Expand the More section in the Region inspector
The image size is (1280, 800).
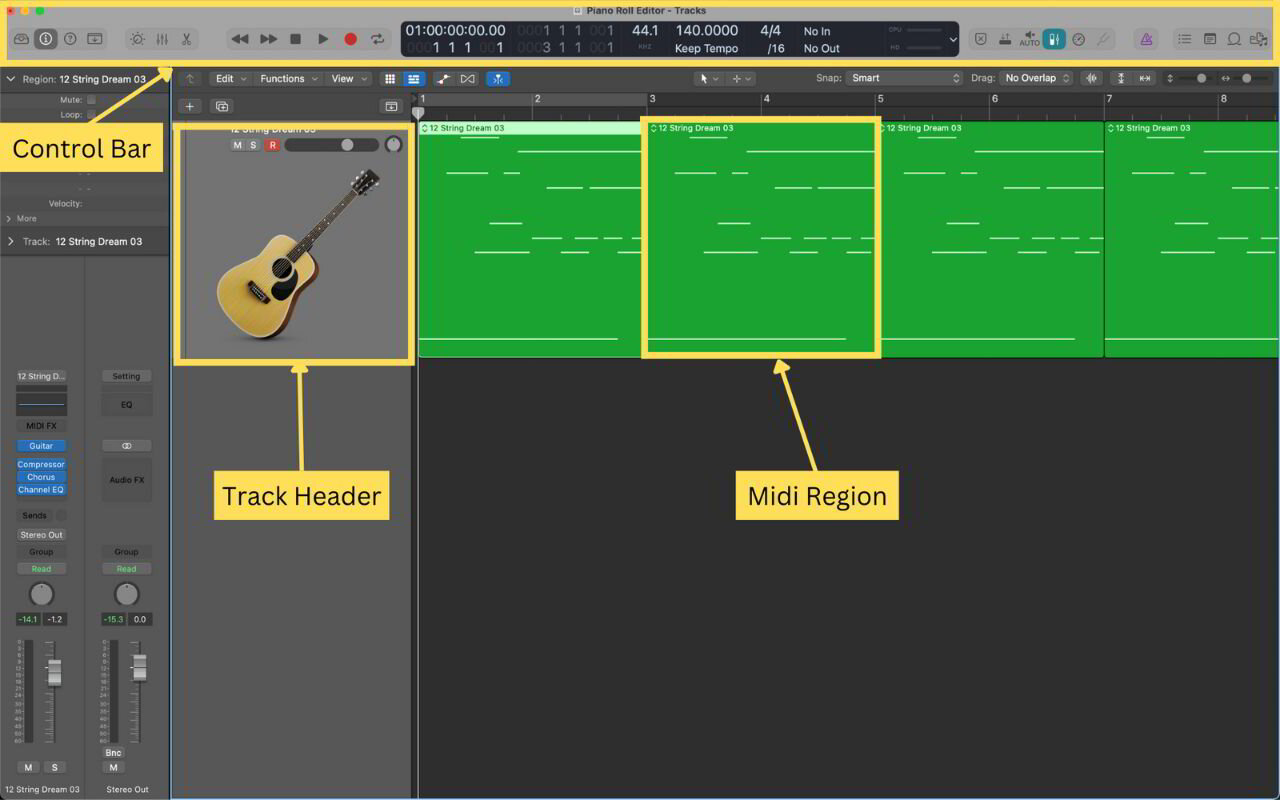pyautogui.click(x=22, y=218)
